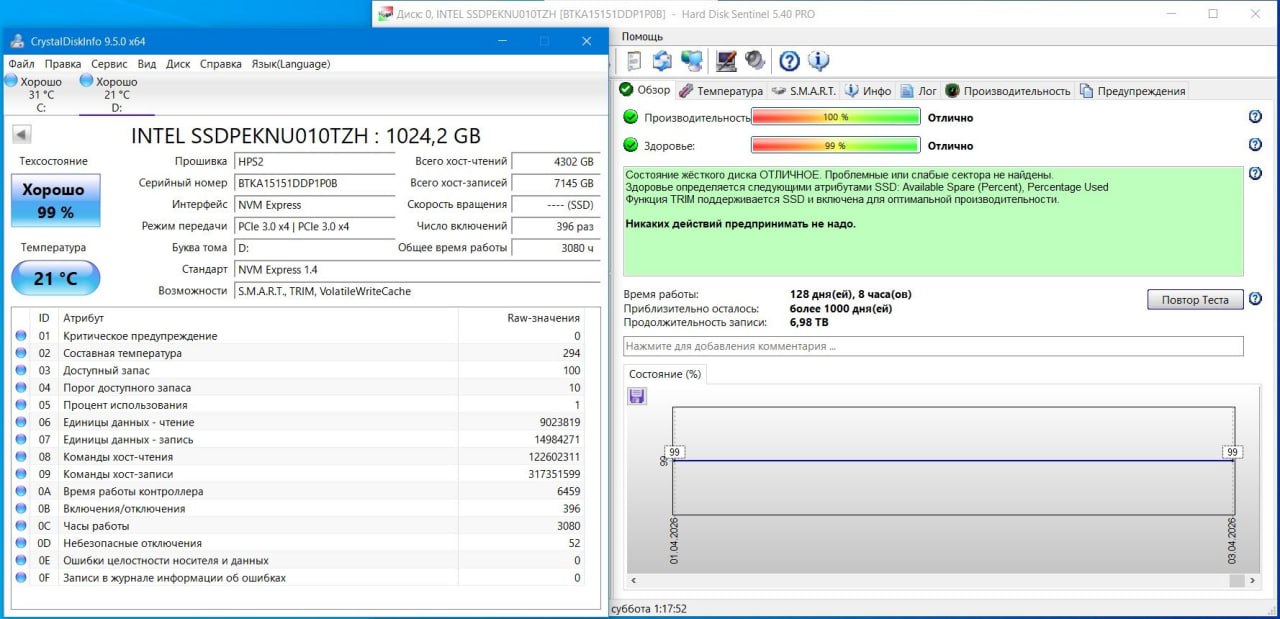Click Здоровье 99 % progress bar
The height and width of the screenshot is (619, 1280).
(x=836, y=145)
